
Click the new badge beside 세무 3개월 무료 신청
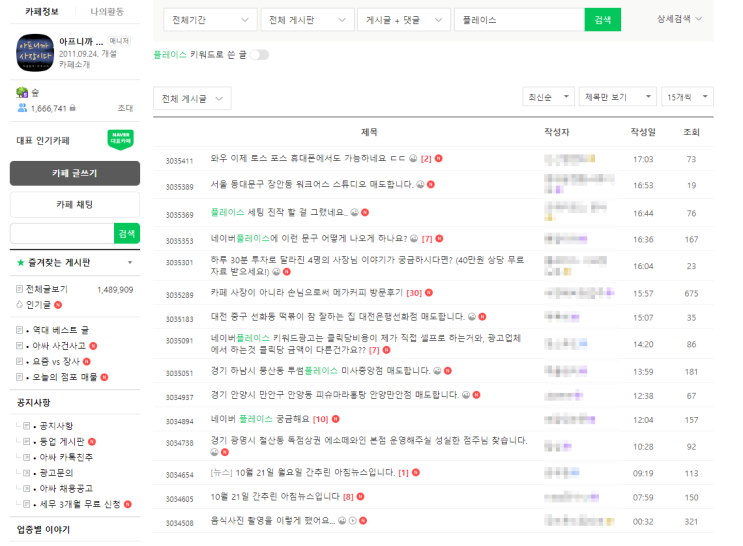(127, 504)
